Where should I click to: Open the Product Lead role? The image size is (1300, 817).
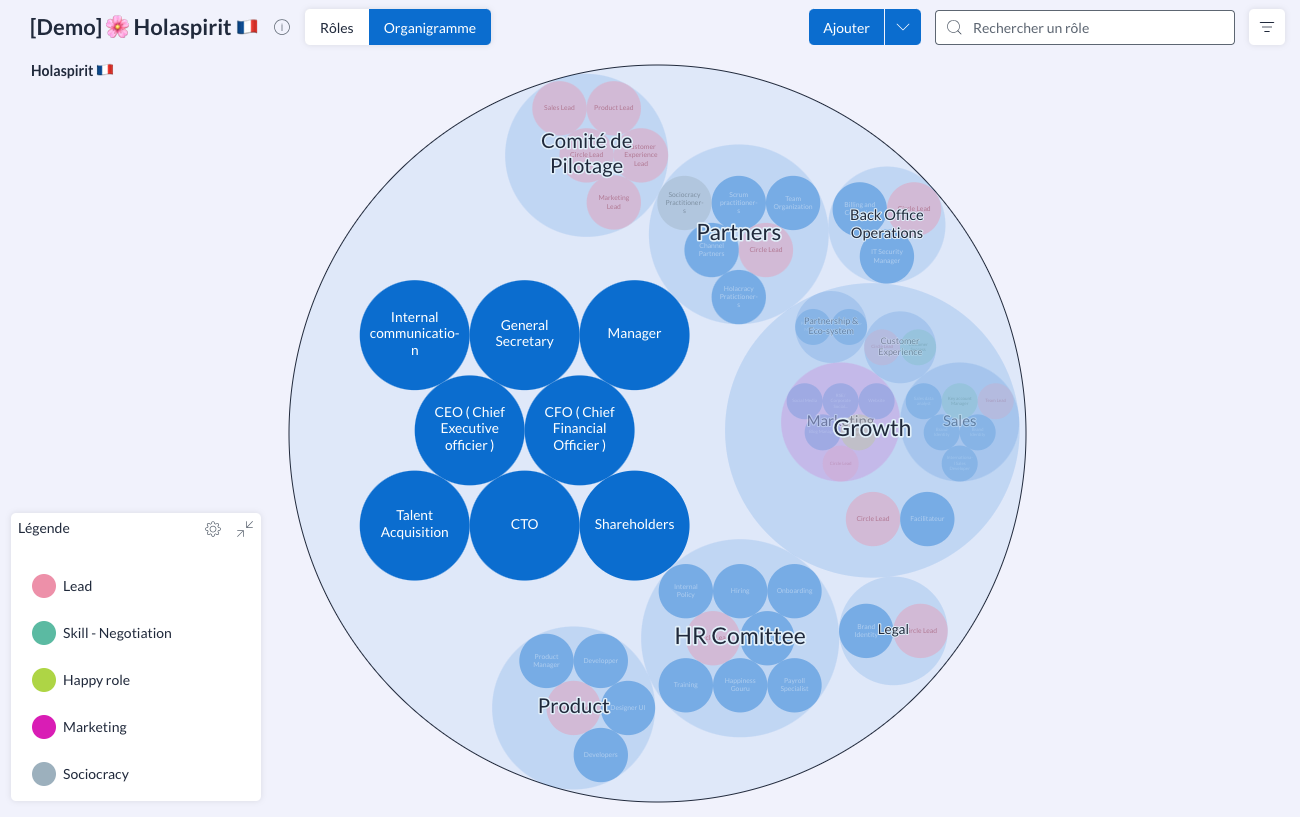coord(613,108)
